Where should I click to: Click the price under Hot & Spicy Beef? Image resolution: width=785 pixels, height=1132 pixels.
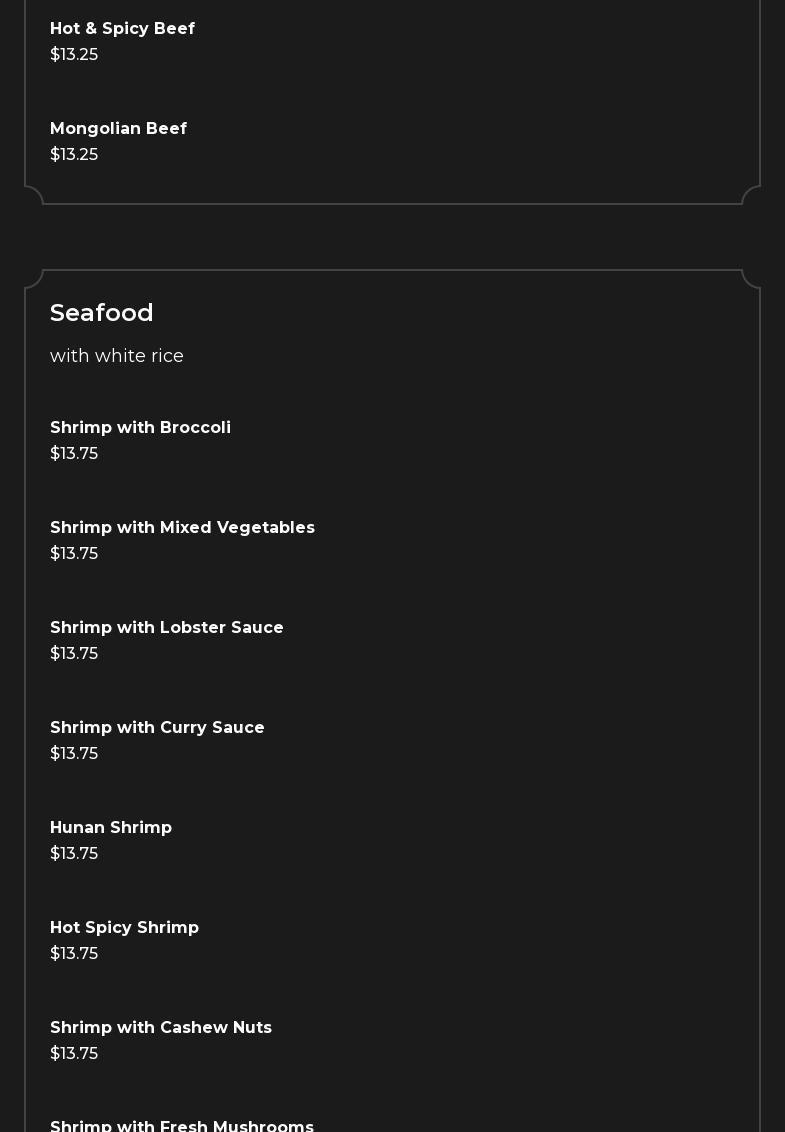pyautogui.click(x=74, y=55)
